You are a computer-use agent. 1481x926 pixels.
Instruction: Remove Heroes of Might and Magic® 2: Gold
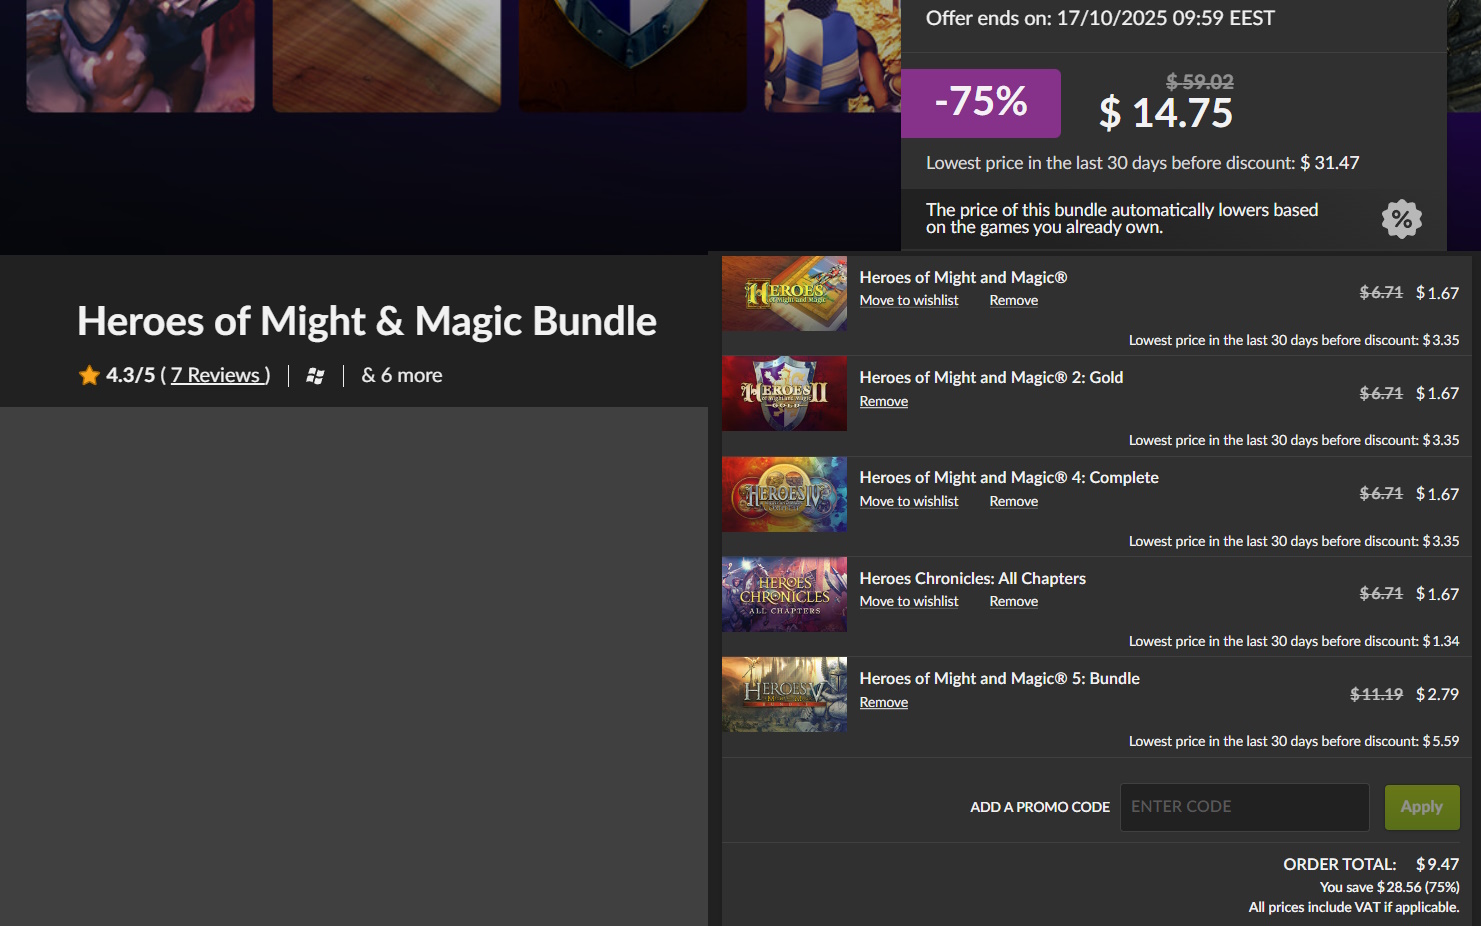point(884,401)
